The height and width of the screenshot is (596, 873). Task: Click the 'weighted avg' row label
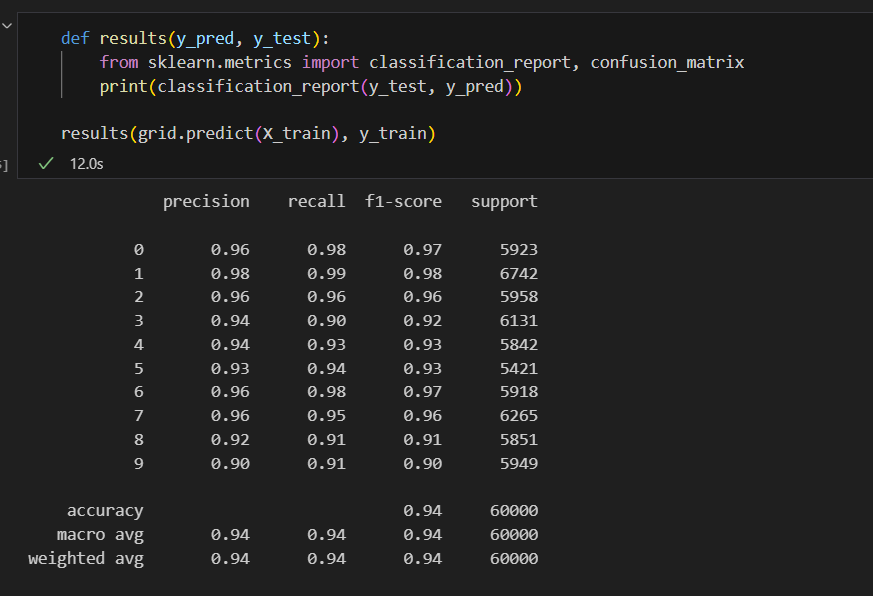pyautogui.click(x=86, y=559)
